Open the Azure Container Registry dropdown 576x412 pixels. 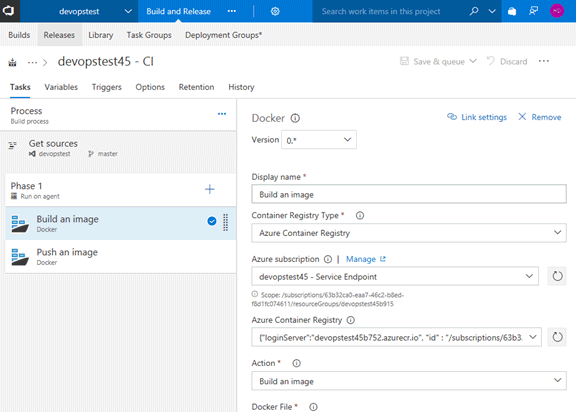coord(396,337)
